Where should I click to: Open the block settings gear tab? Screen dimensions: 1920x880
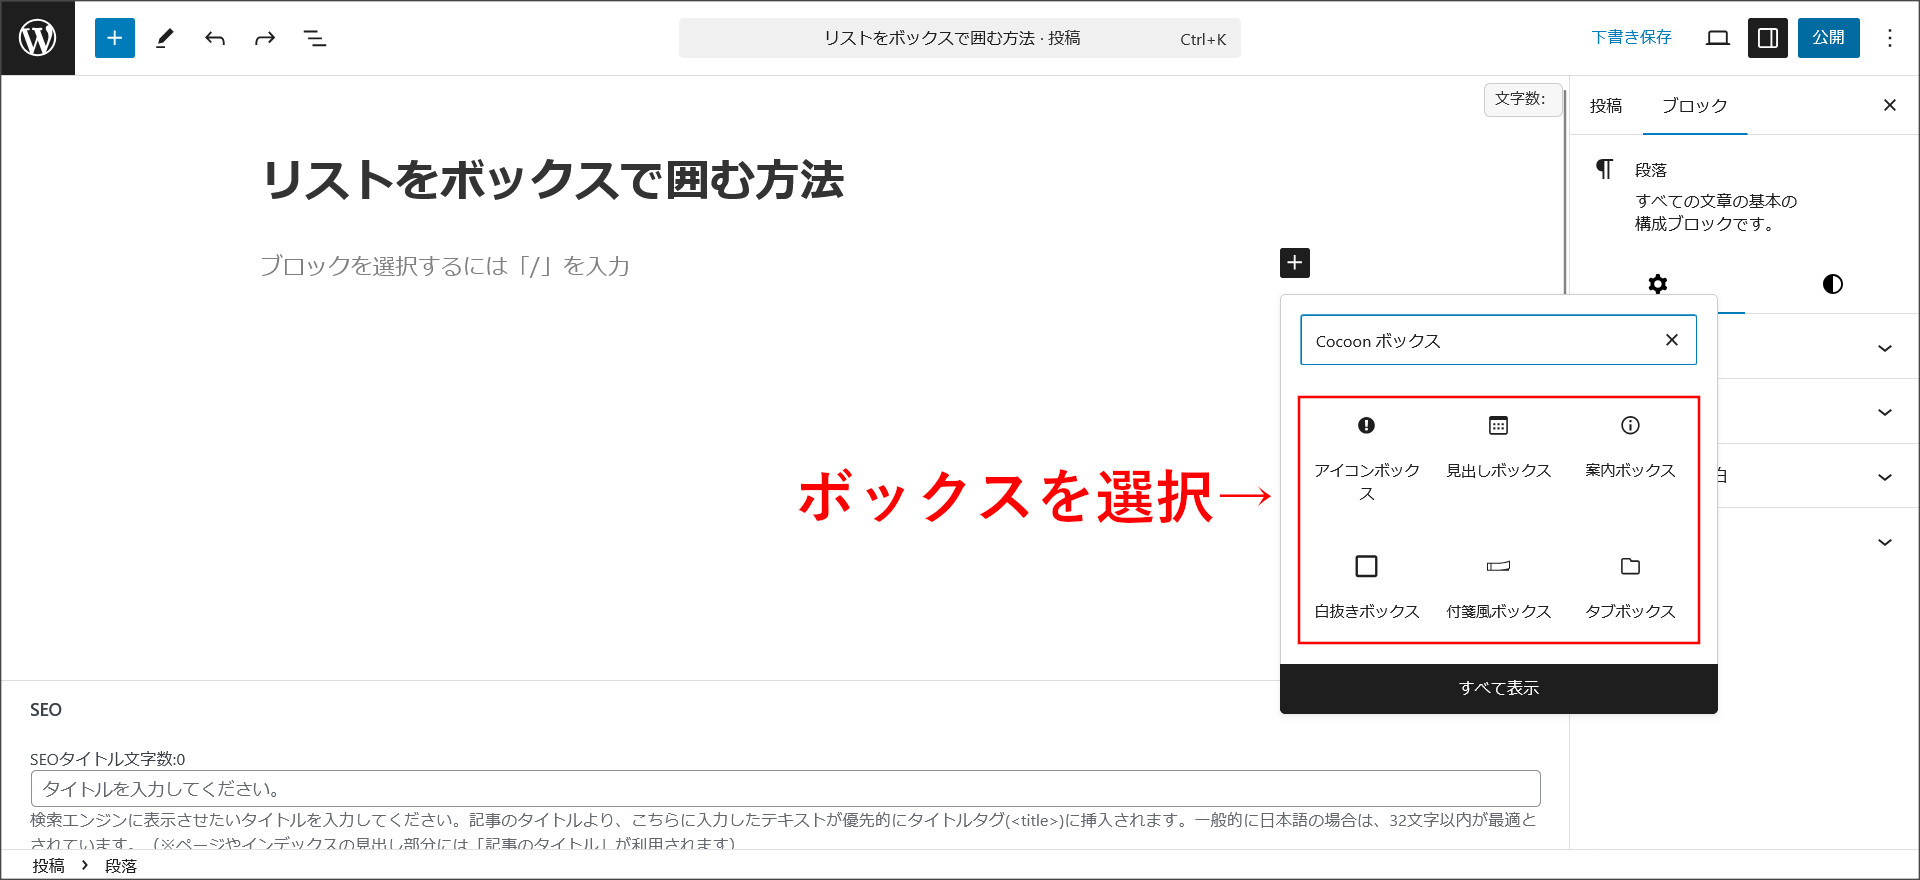(x=1658, y=284)
